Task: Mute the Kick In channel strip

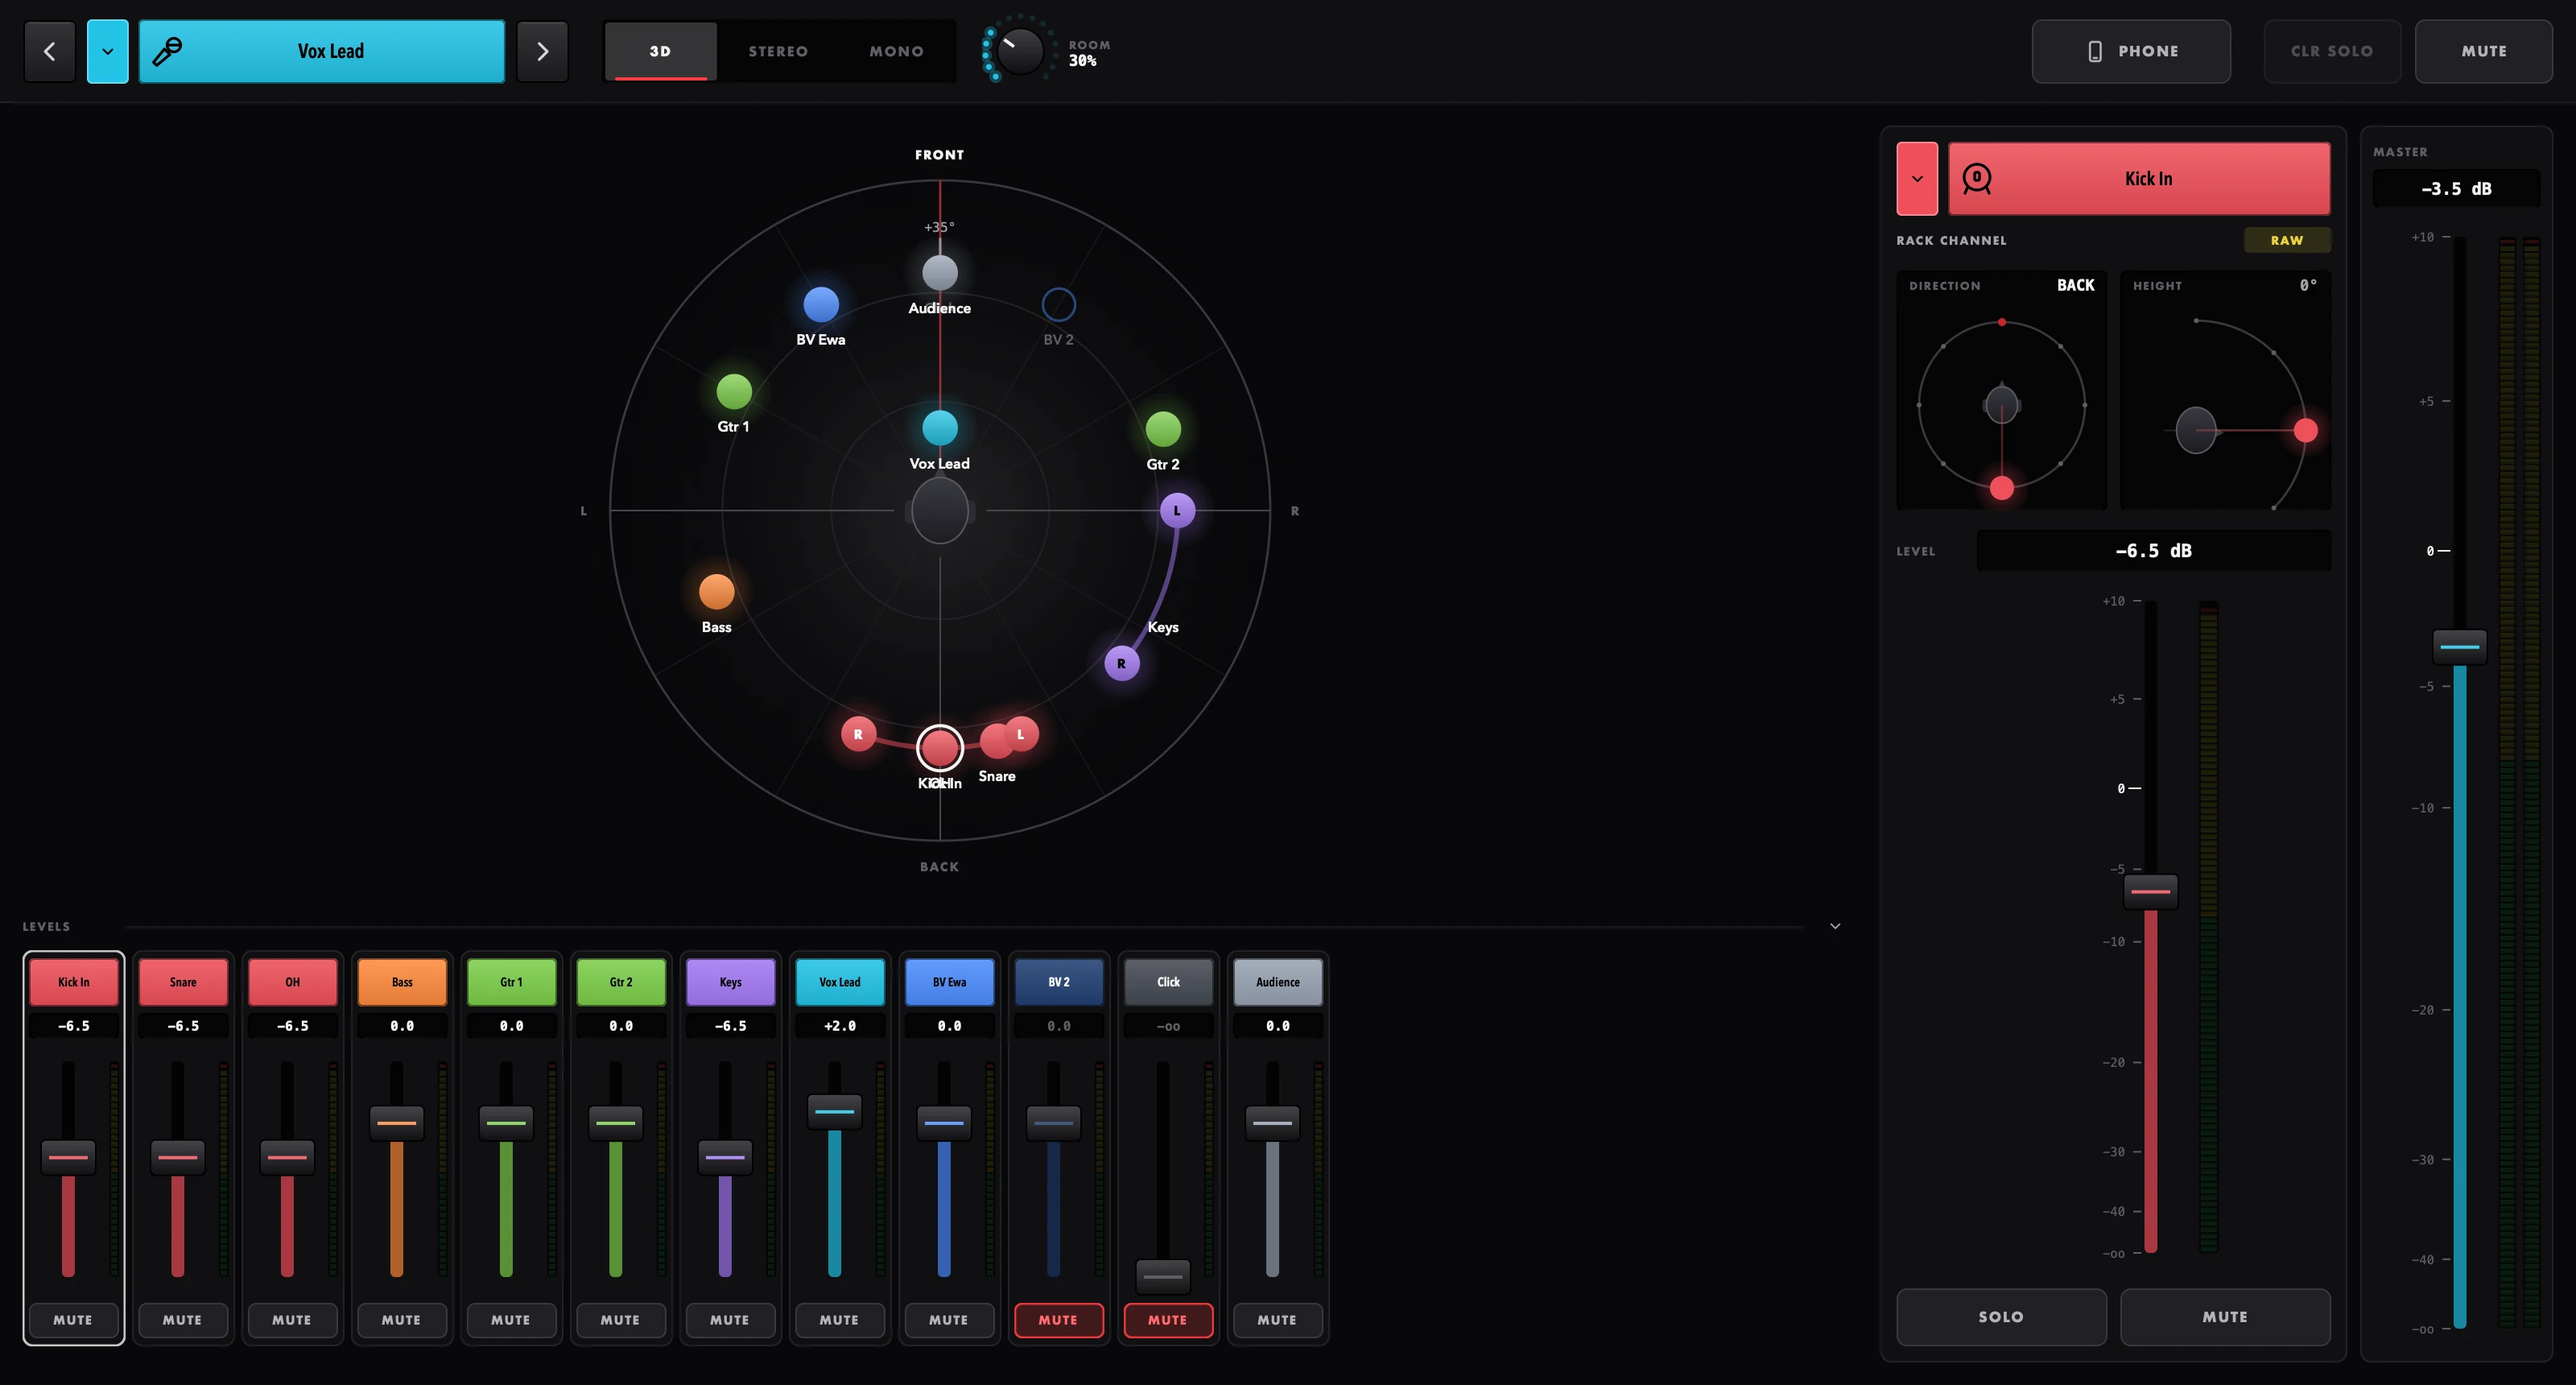Action: click(x=73, y=1320)
